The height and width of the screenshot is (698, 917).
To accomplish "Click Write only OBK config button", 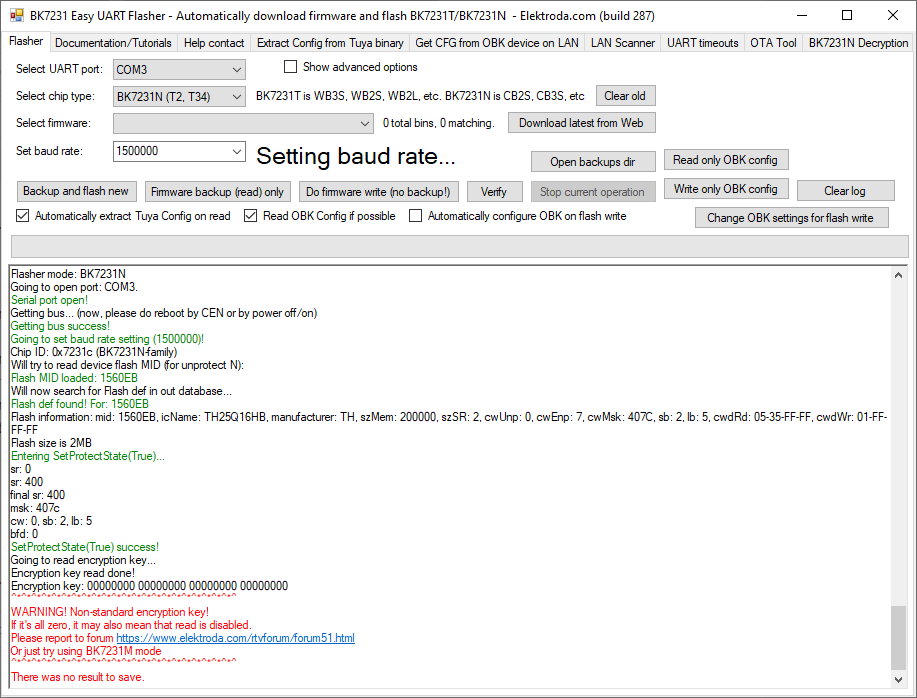I will tap(726, 189).
